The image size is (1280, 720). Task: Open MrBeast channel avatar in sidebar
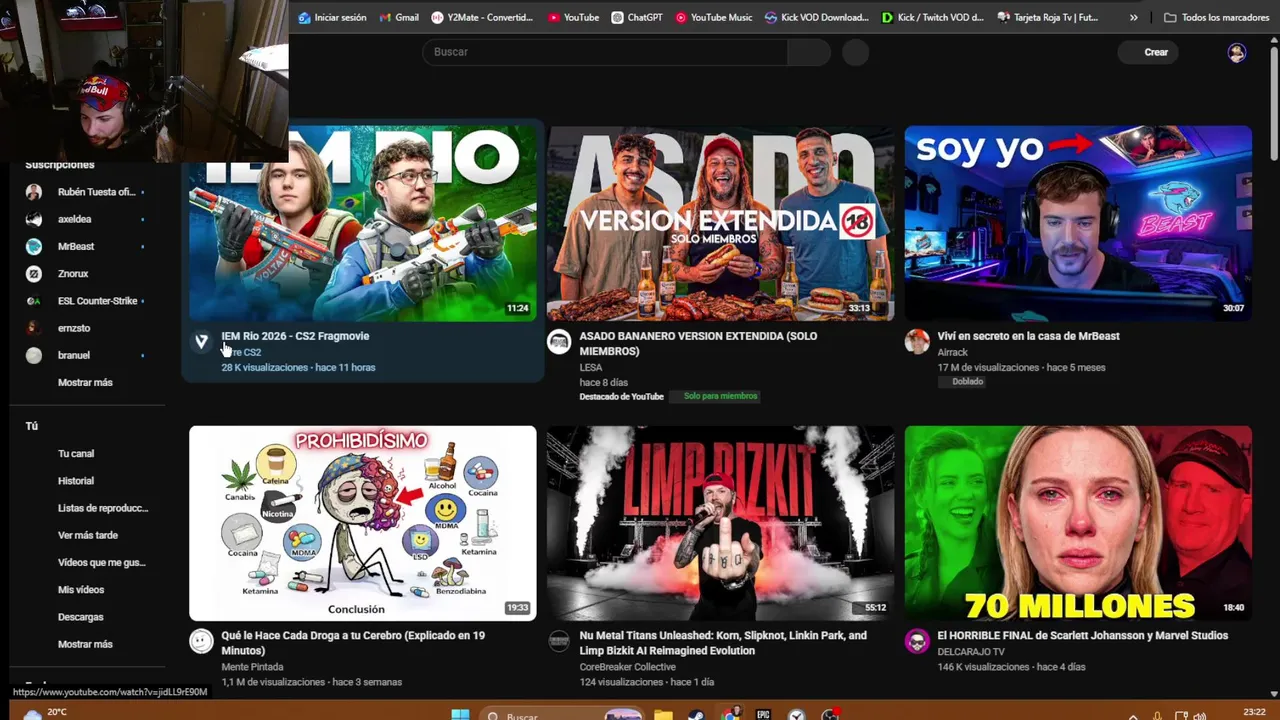tap(34, 246)
